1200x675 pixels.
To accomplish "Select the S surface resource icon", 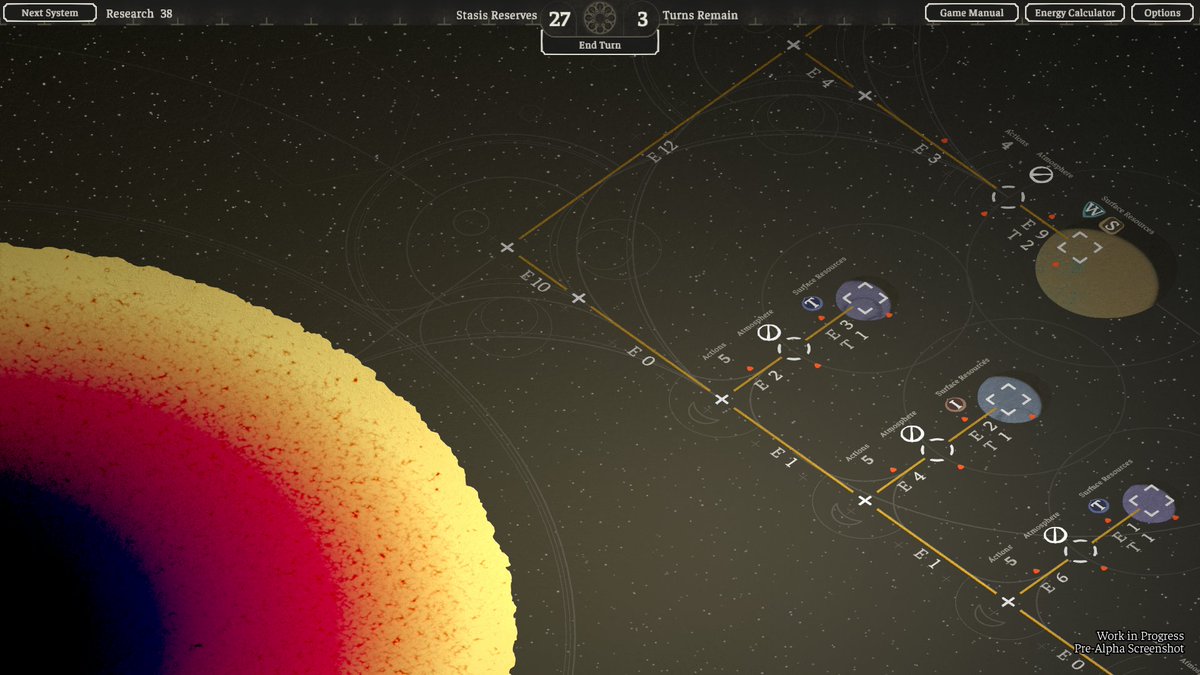I will tap(1109, 224).
